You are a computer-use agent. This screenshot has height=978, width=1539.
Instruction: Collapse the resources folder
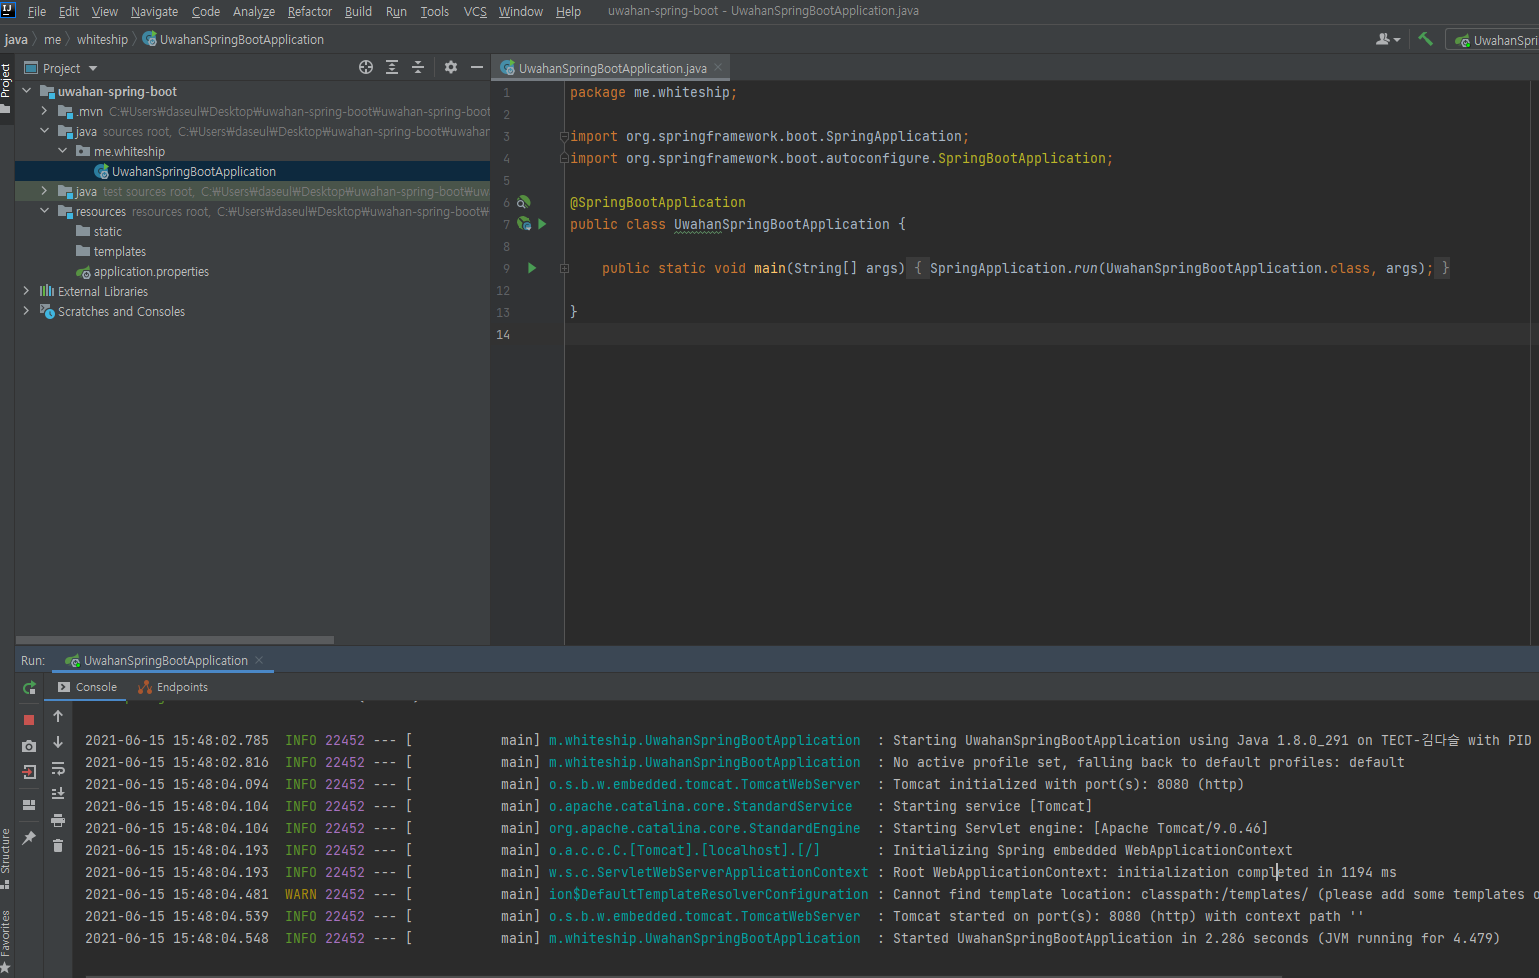(45, 211)
